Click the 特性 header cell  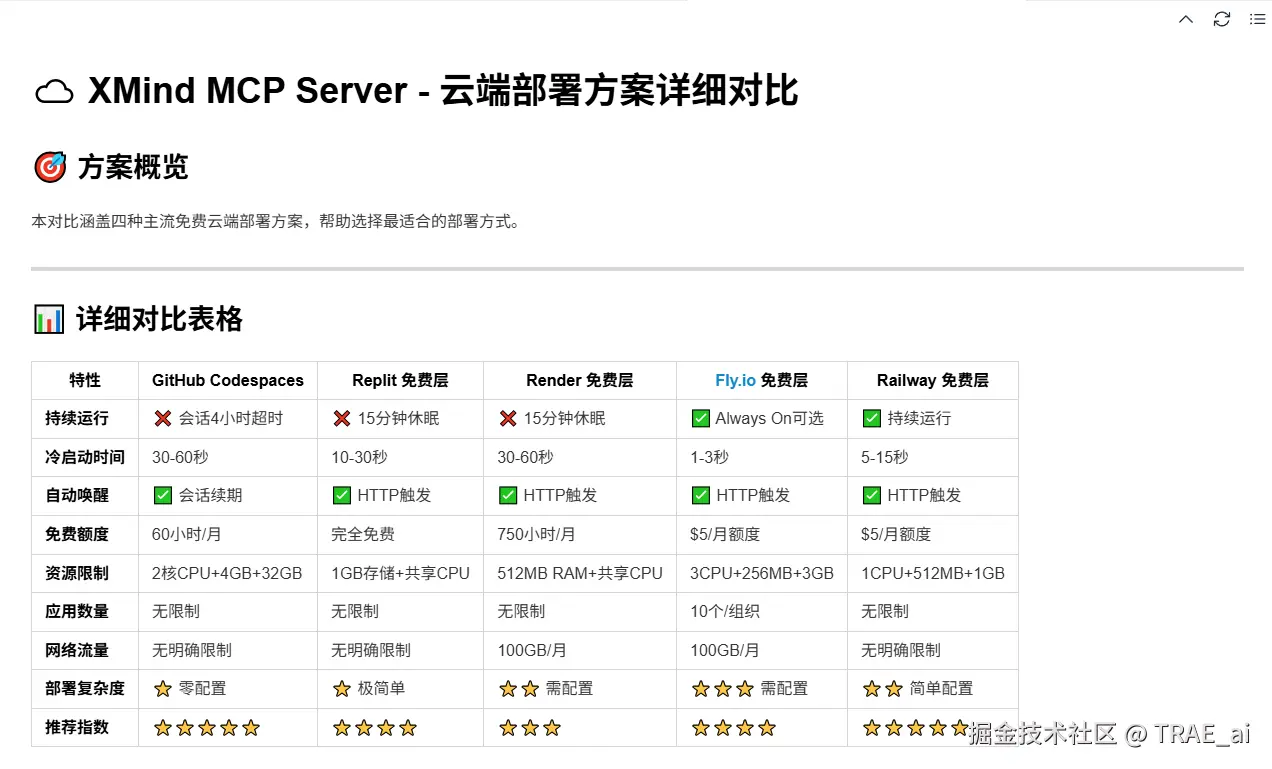pyautogui.click(x=85, y=380)
